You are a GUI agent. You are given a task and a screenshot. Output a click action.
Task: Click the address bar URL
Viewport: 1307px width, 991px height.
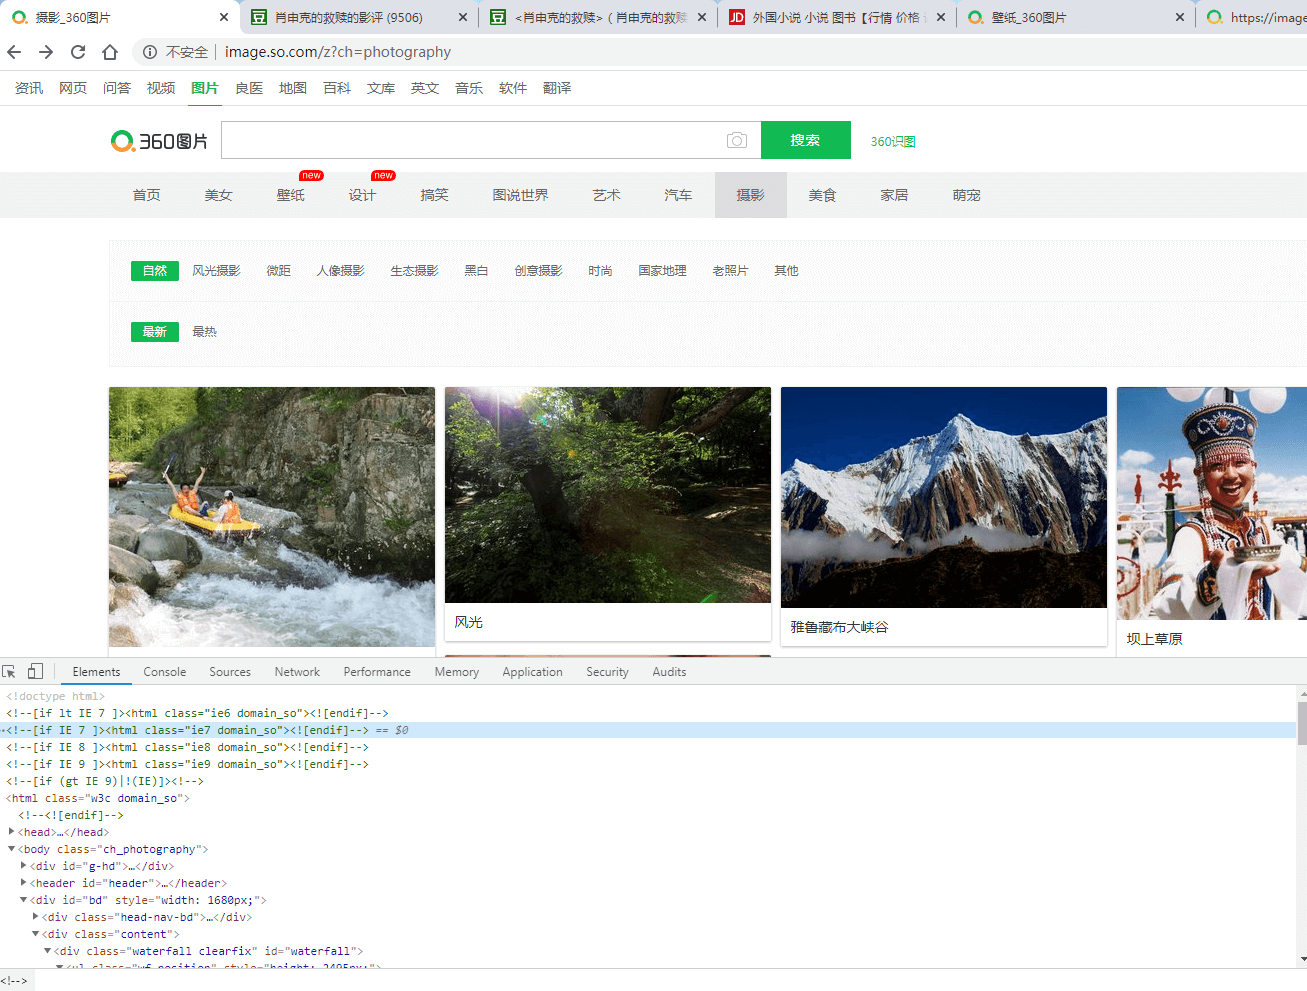338,52
